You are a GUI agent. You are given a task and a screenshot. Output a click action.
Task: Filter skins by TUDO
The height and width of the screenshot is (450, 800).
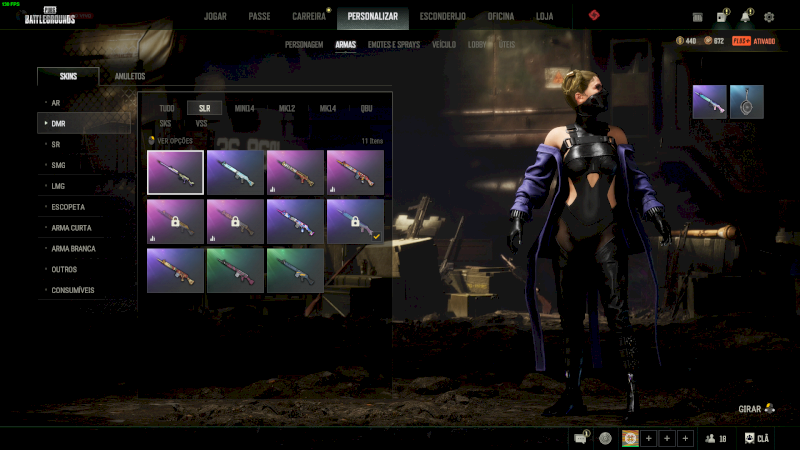pos(167,108)
